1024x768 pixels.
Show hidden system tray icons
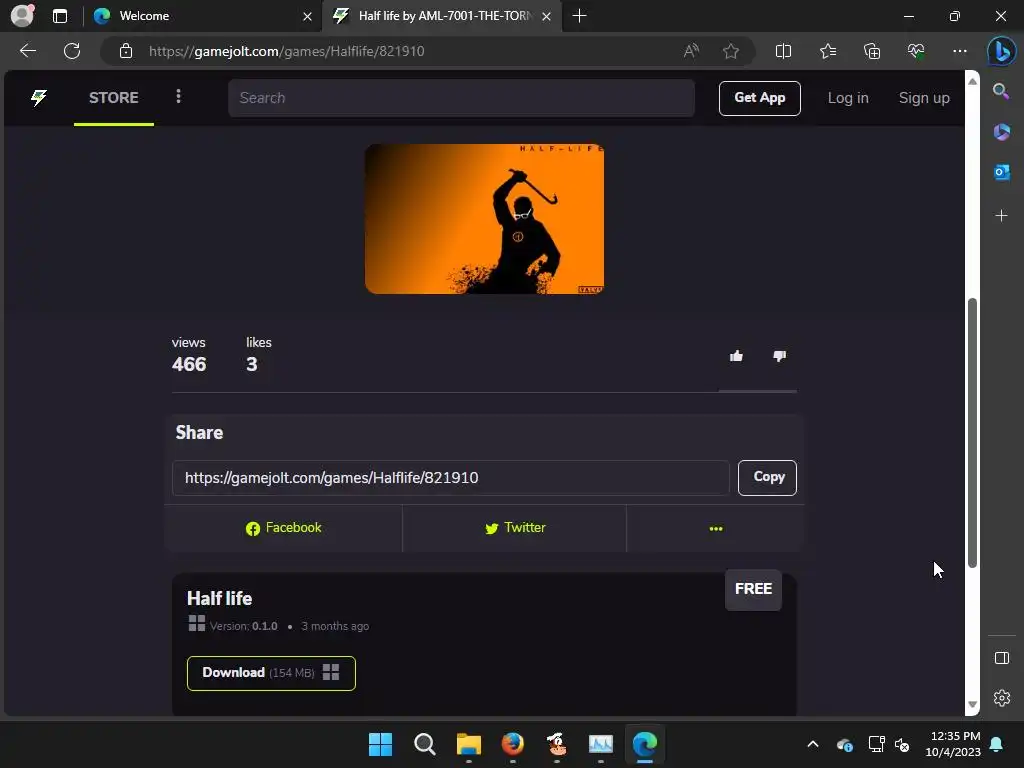tap(812, 744)
